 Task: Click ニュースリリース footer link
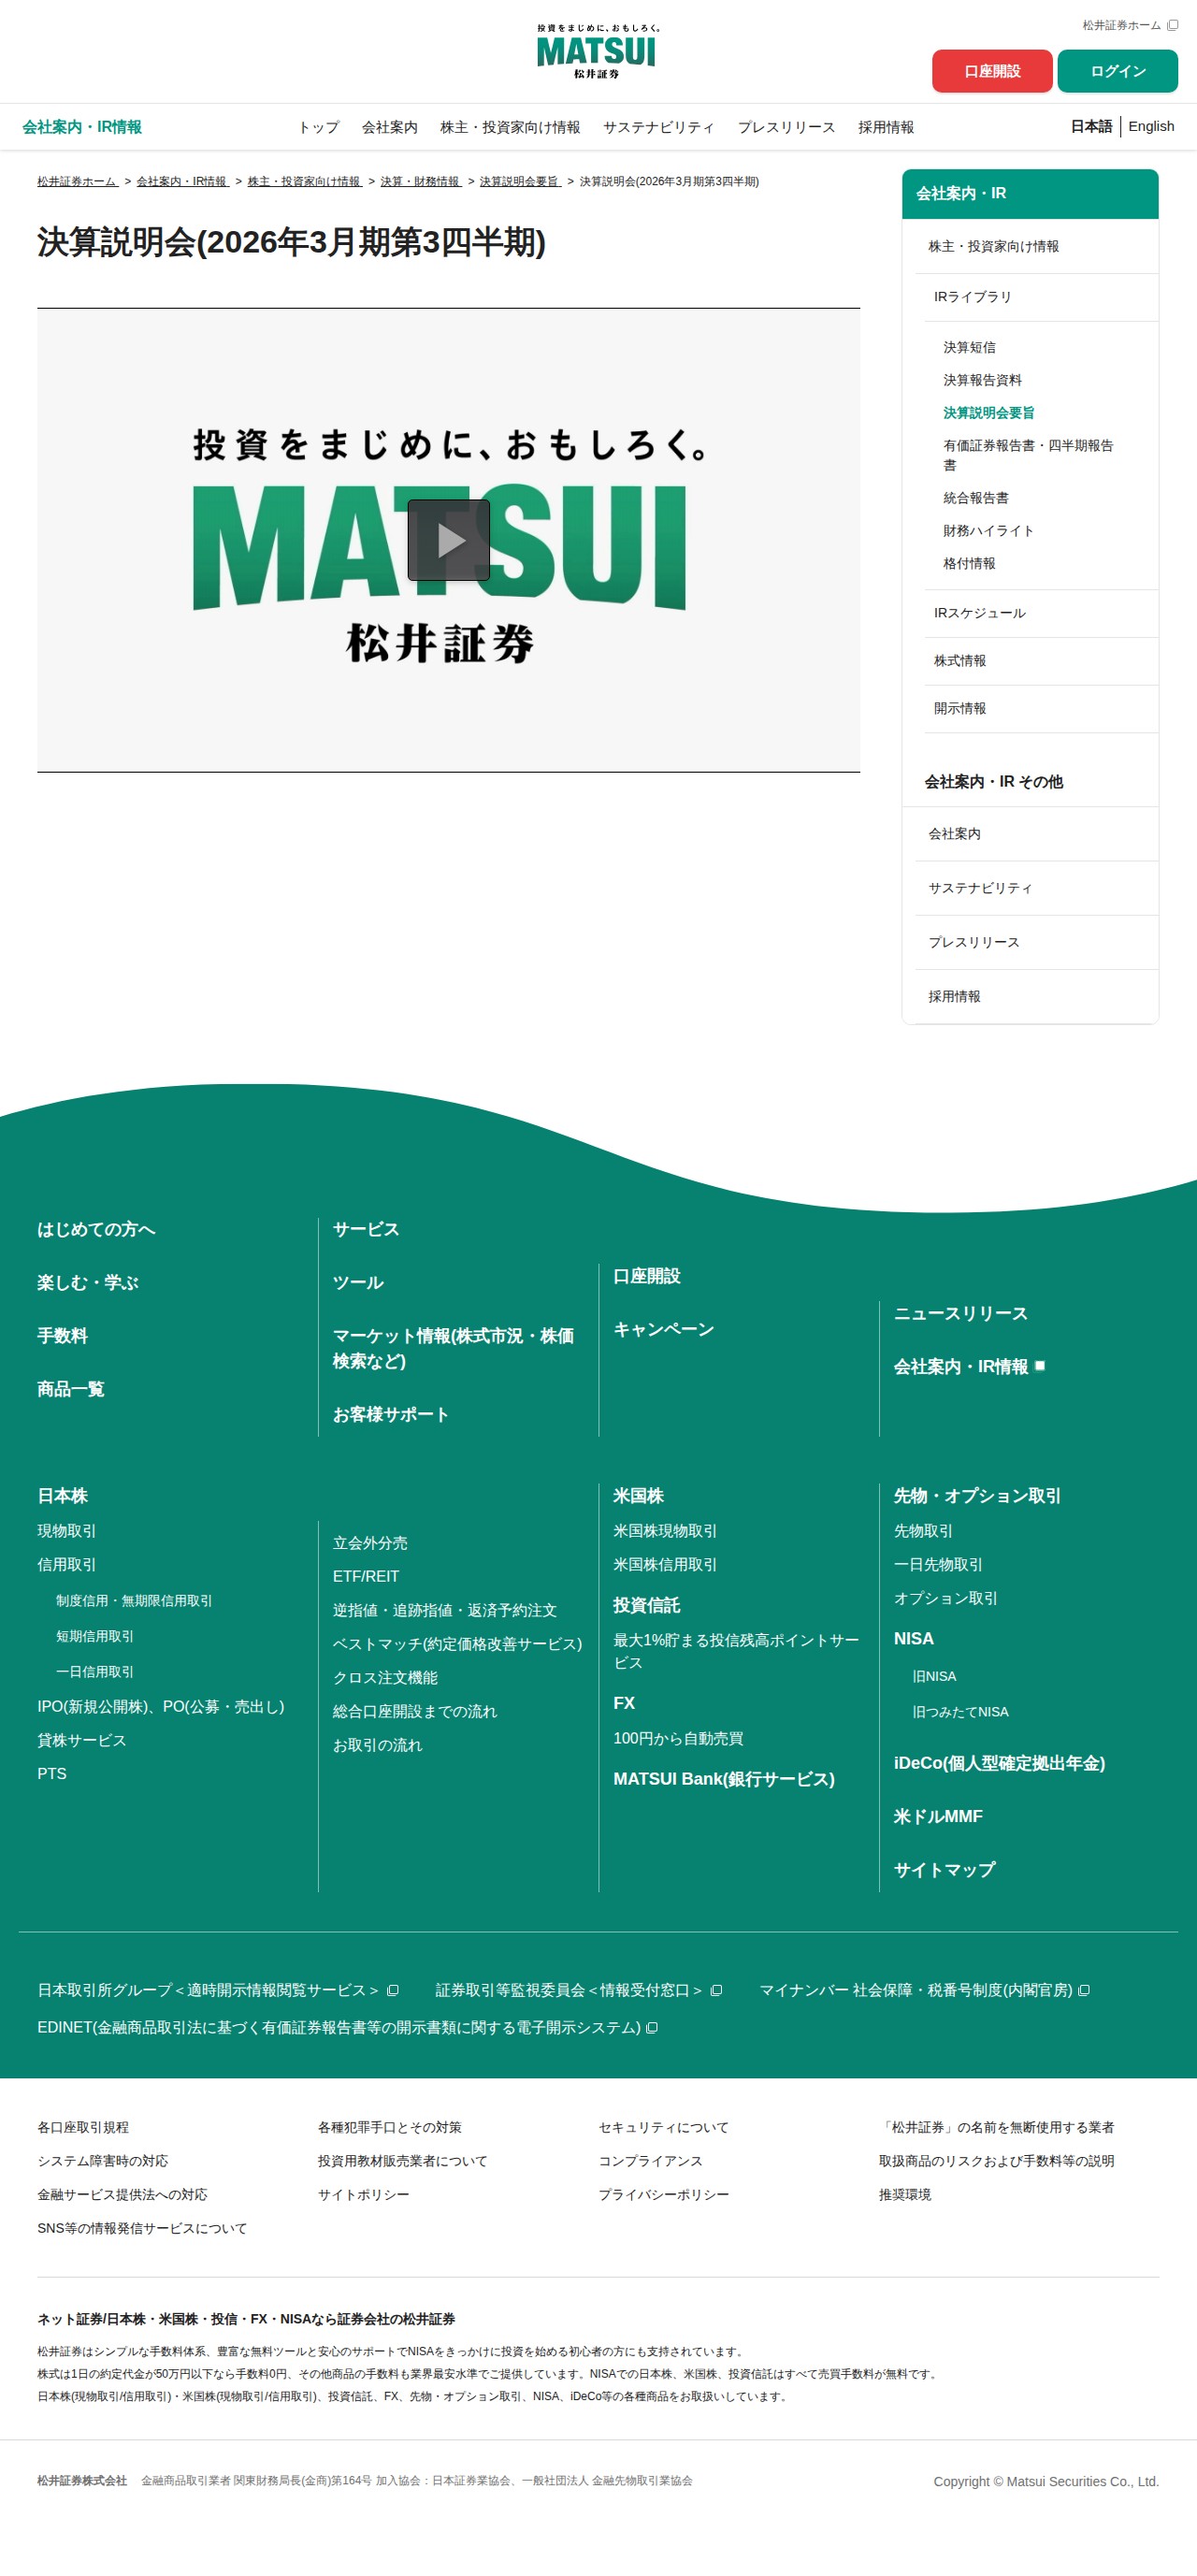tap(961, 1313)
